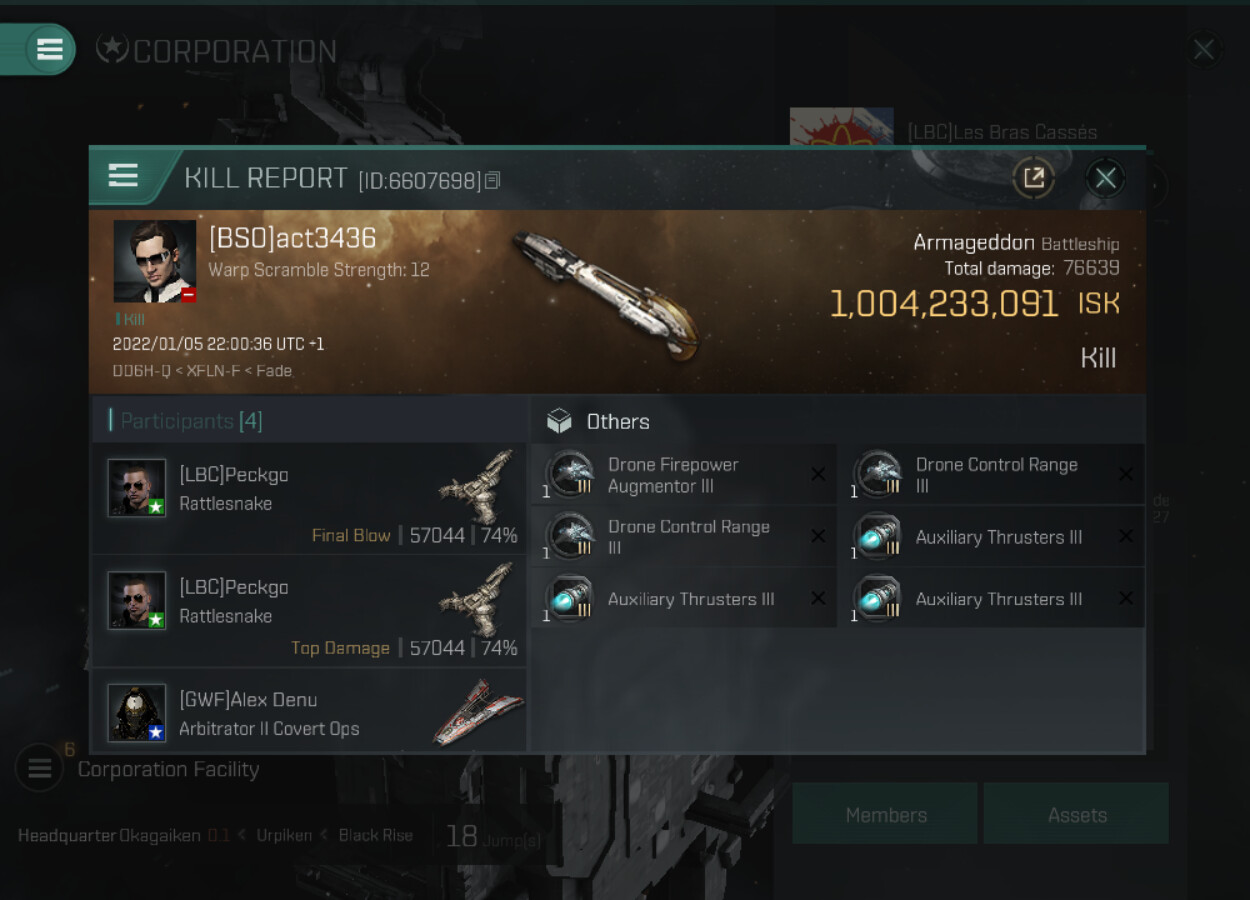Select the Top Damage Peckgo entry

click(x=309, y=611)
